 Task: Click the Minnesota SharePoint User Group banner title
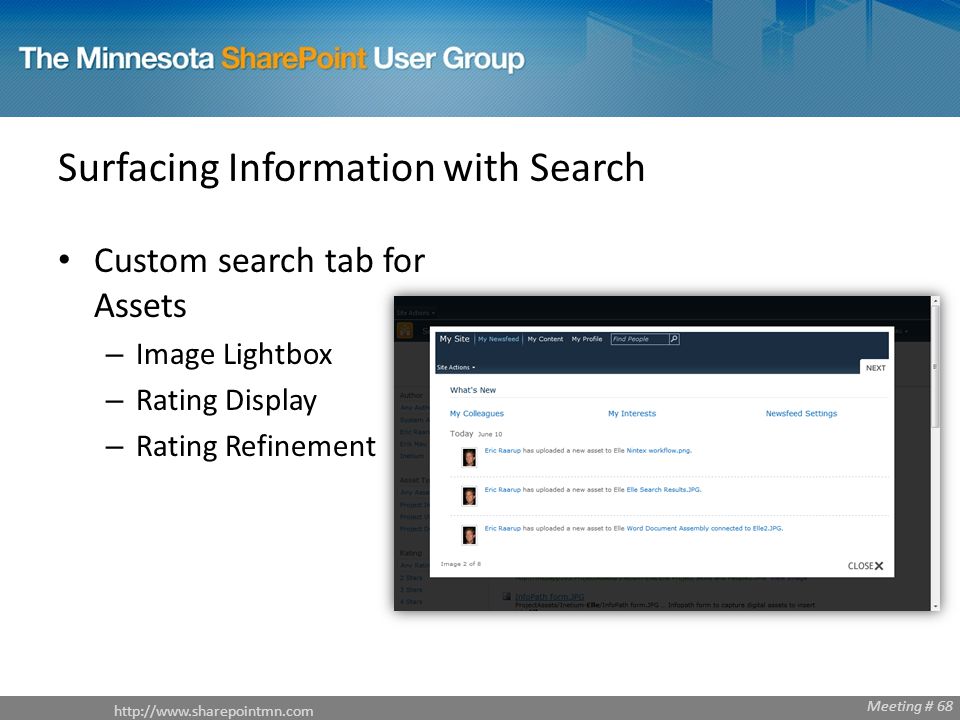click(x=272, y=59)
